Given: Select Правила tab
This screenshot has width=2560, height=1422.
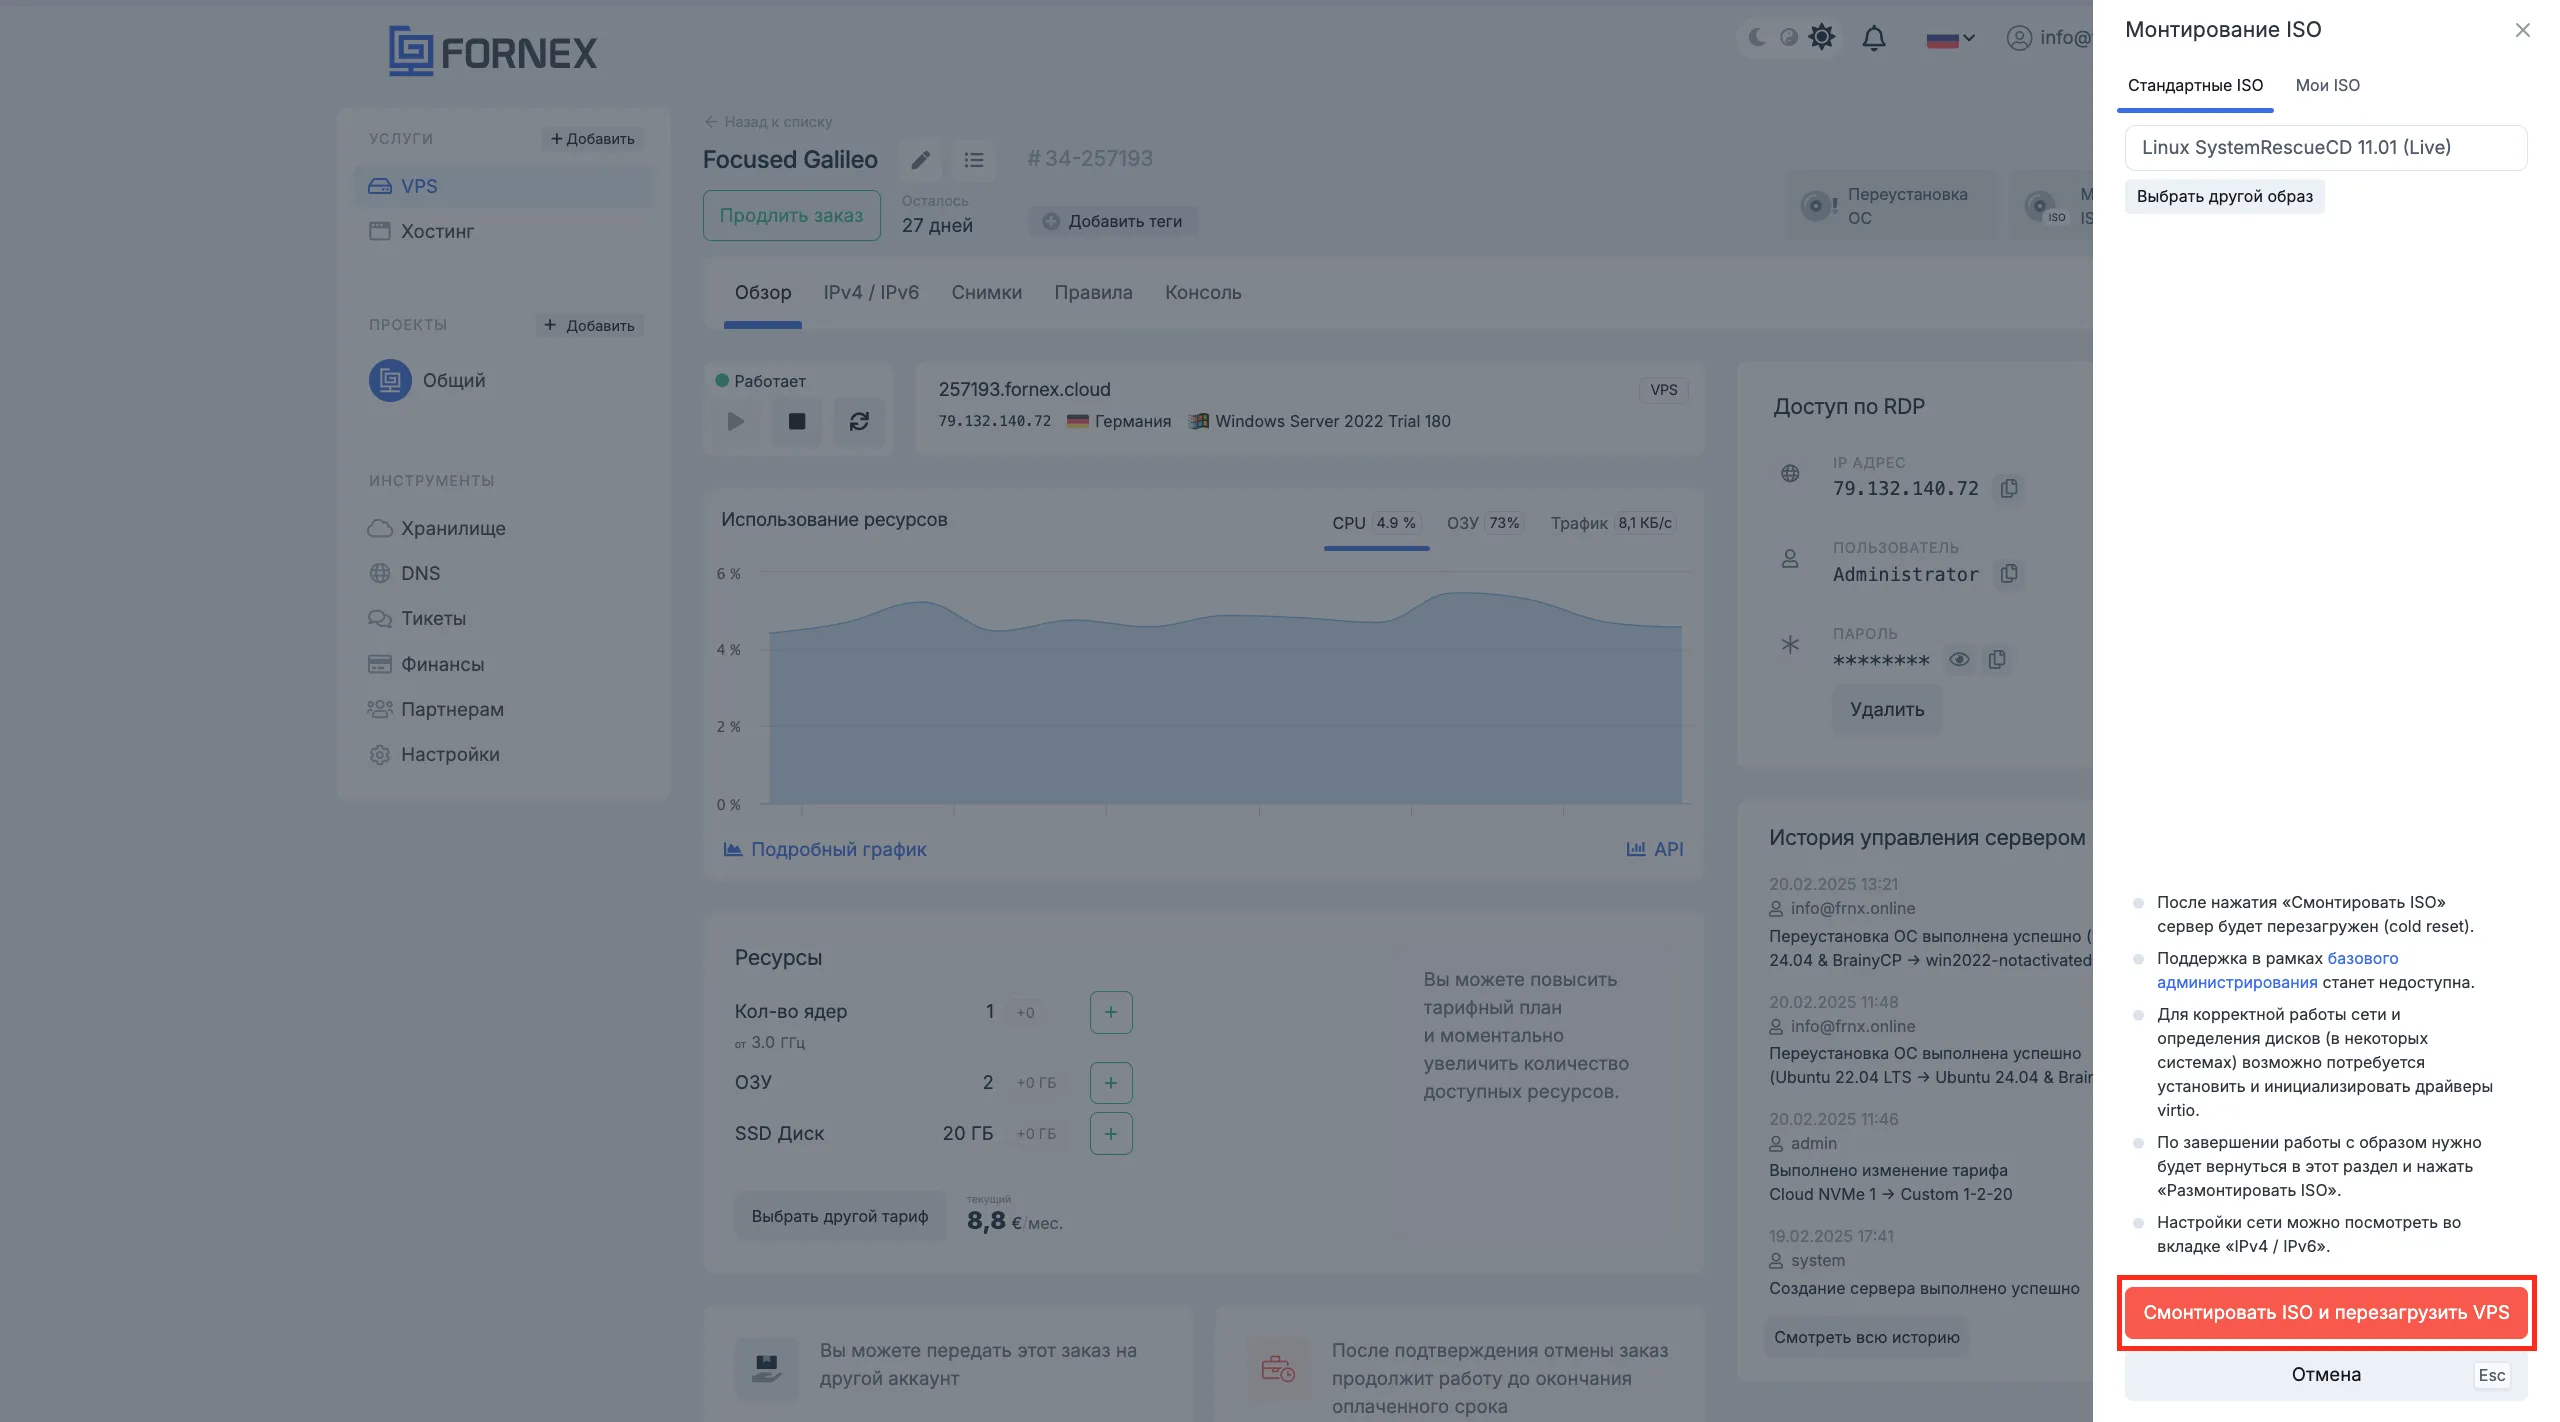Looking at the screenshot, I should pos(1093,294).
